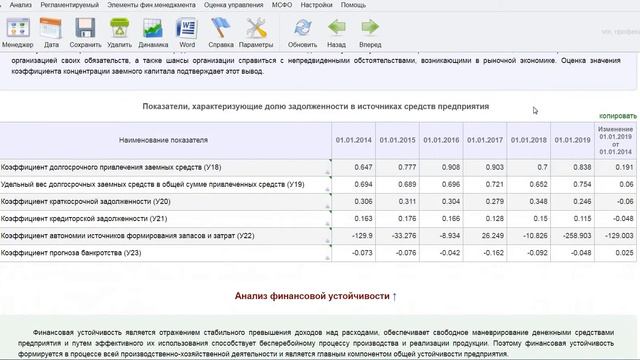The image size is (640, 360).
Task: Go forward with the Вперед arrow
Action: [370, 27]
